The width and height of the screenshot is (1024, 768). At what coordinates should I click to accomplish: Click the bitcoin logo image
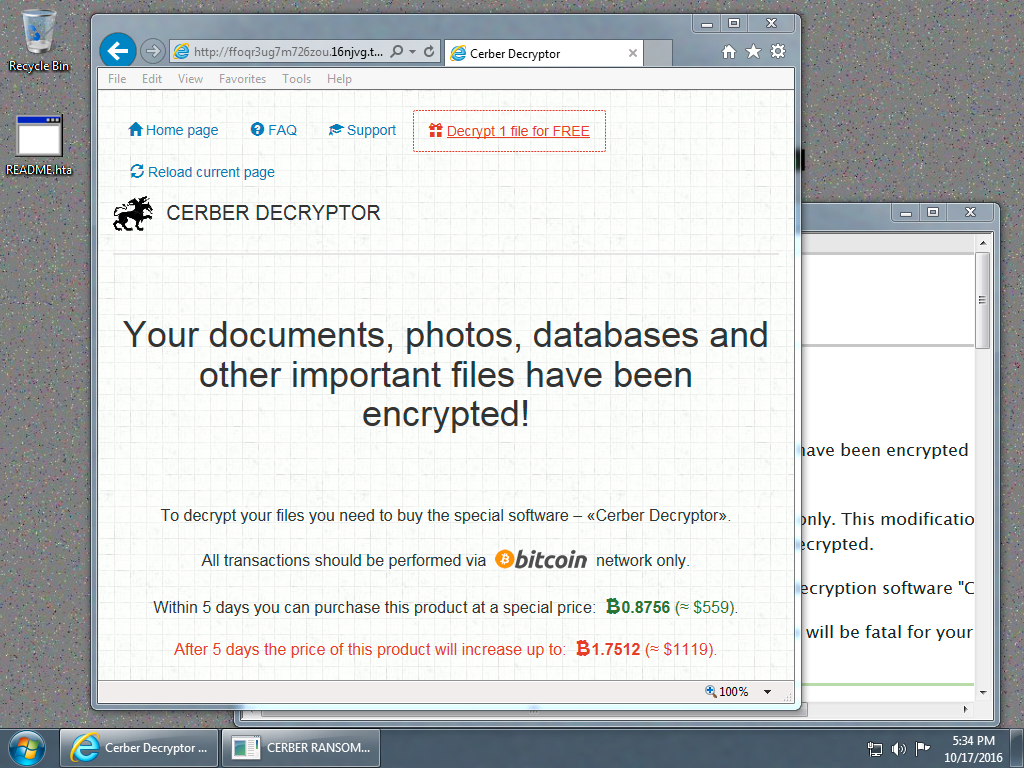pos(541,560)
